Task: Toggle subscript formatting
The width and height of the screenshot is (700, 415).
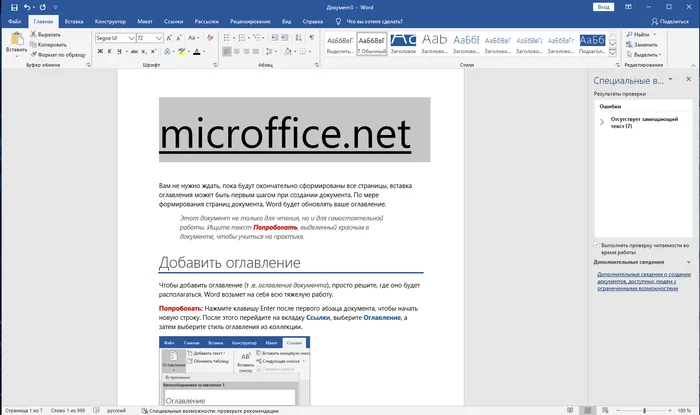Action: click(x=144, y=51)
